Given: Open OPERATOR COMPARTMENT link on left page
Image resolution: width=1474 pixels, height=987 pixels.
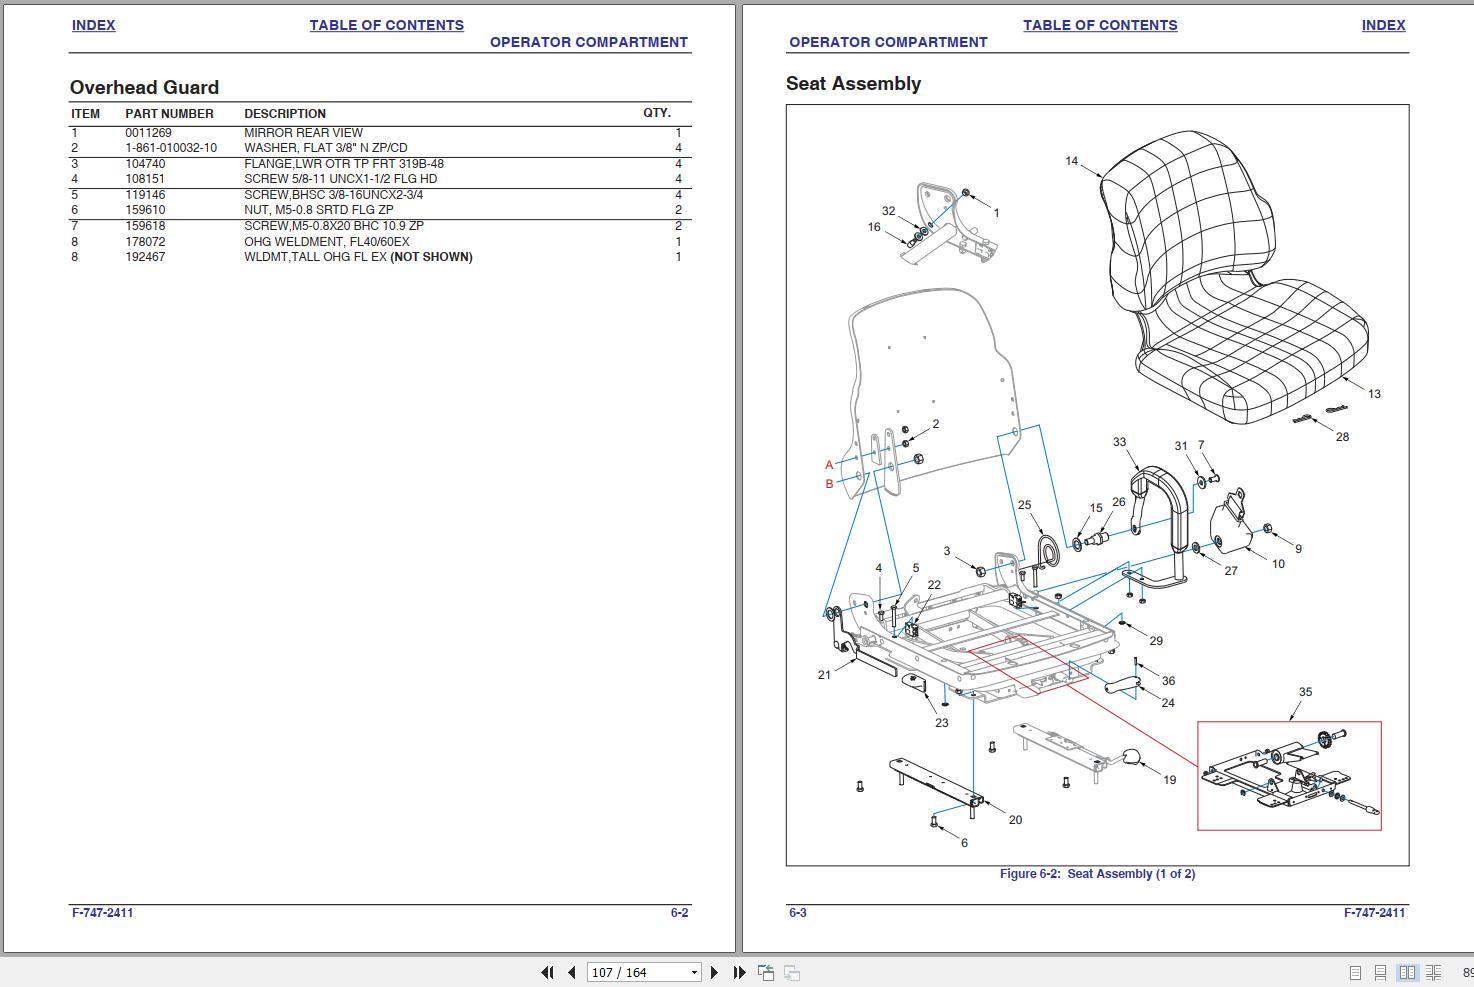Looking at the screenshot, I should 588,42.
